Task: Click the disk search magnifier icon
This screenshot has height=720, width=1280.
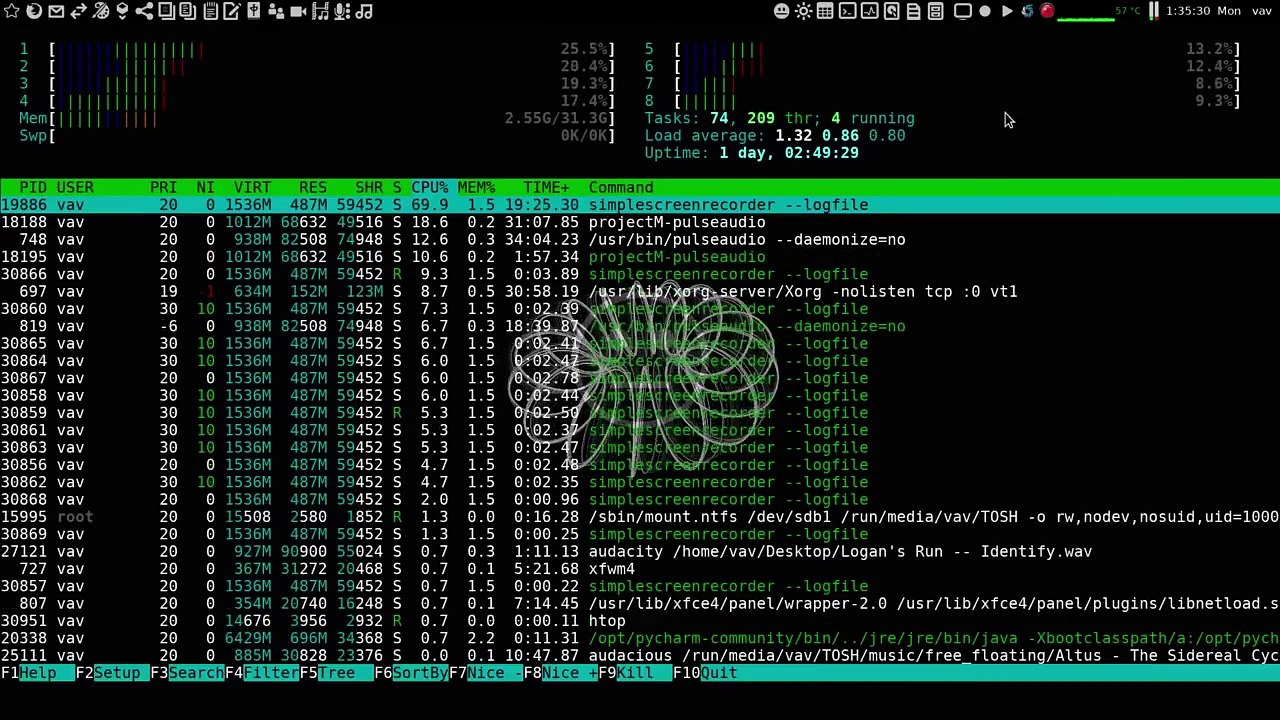Action: pyautogui.click(x=891, y=11)
